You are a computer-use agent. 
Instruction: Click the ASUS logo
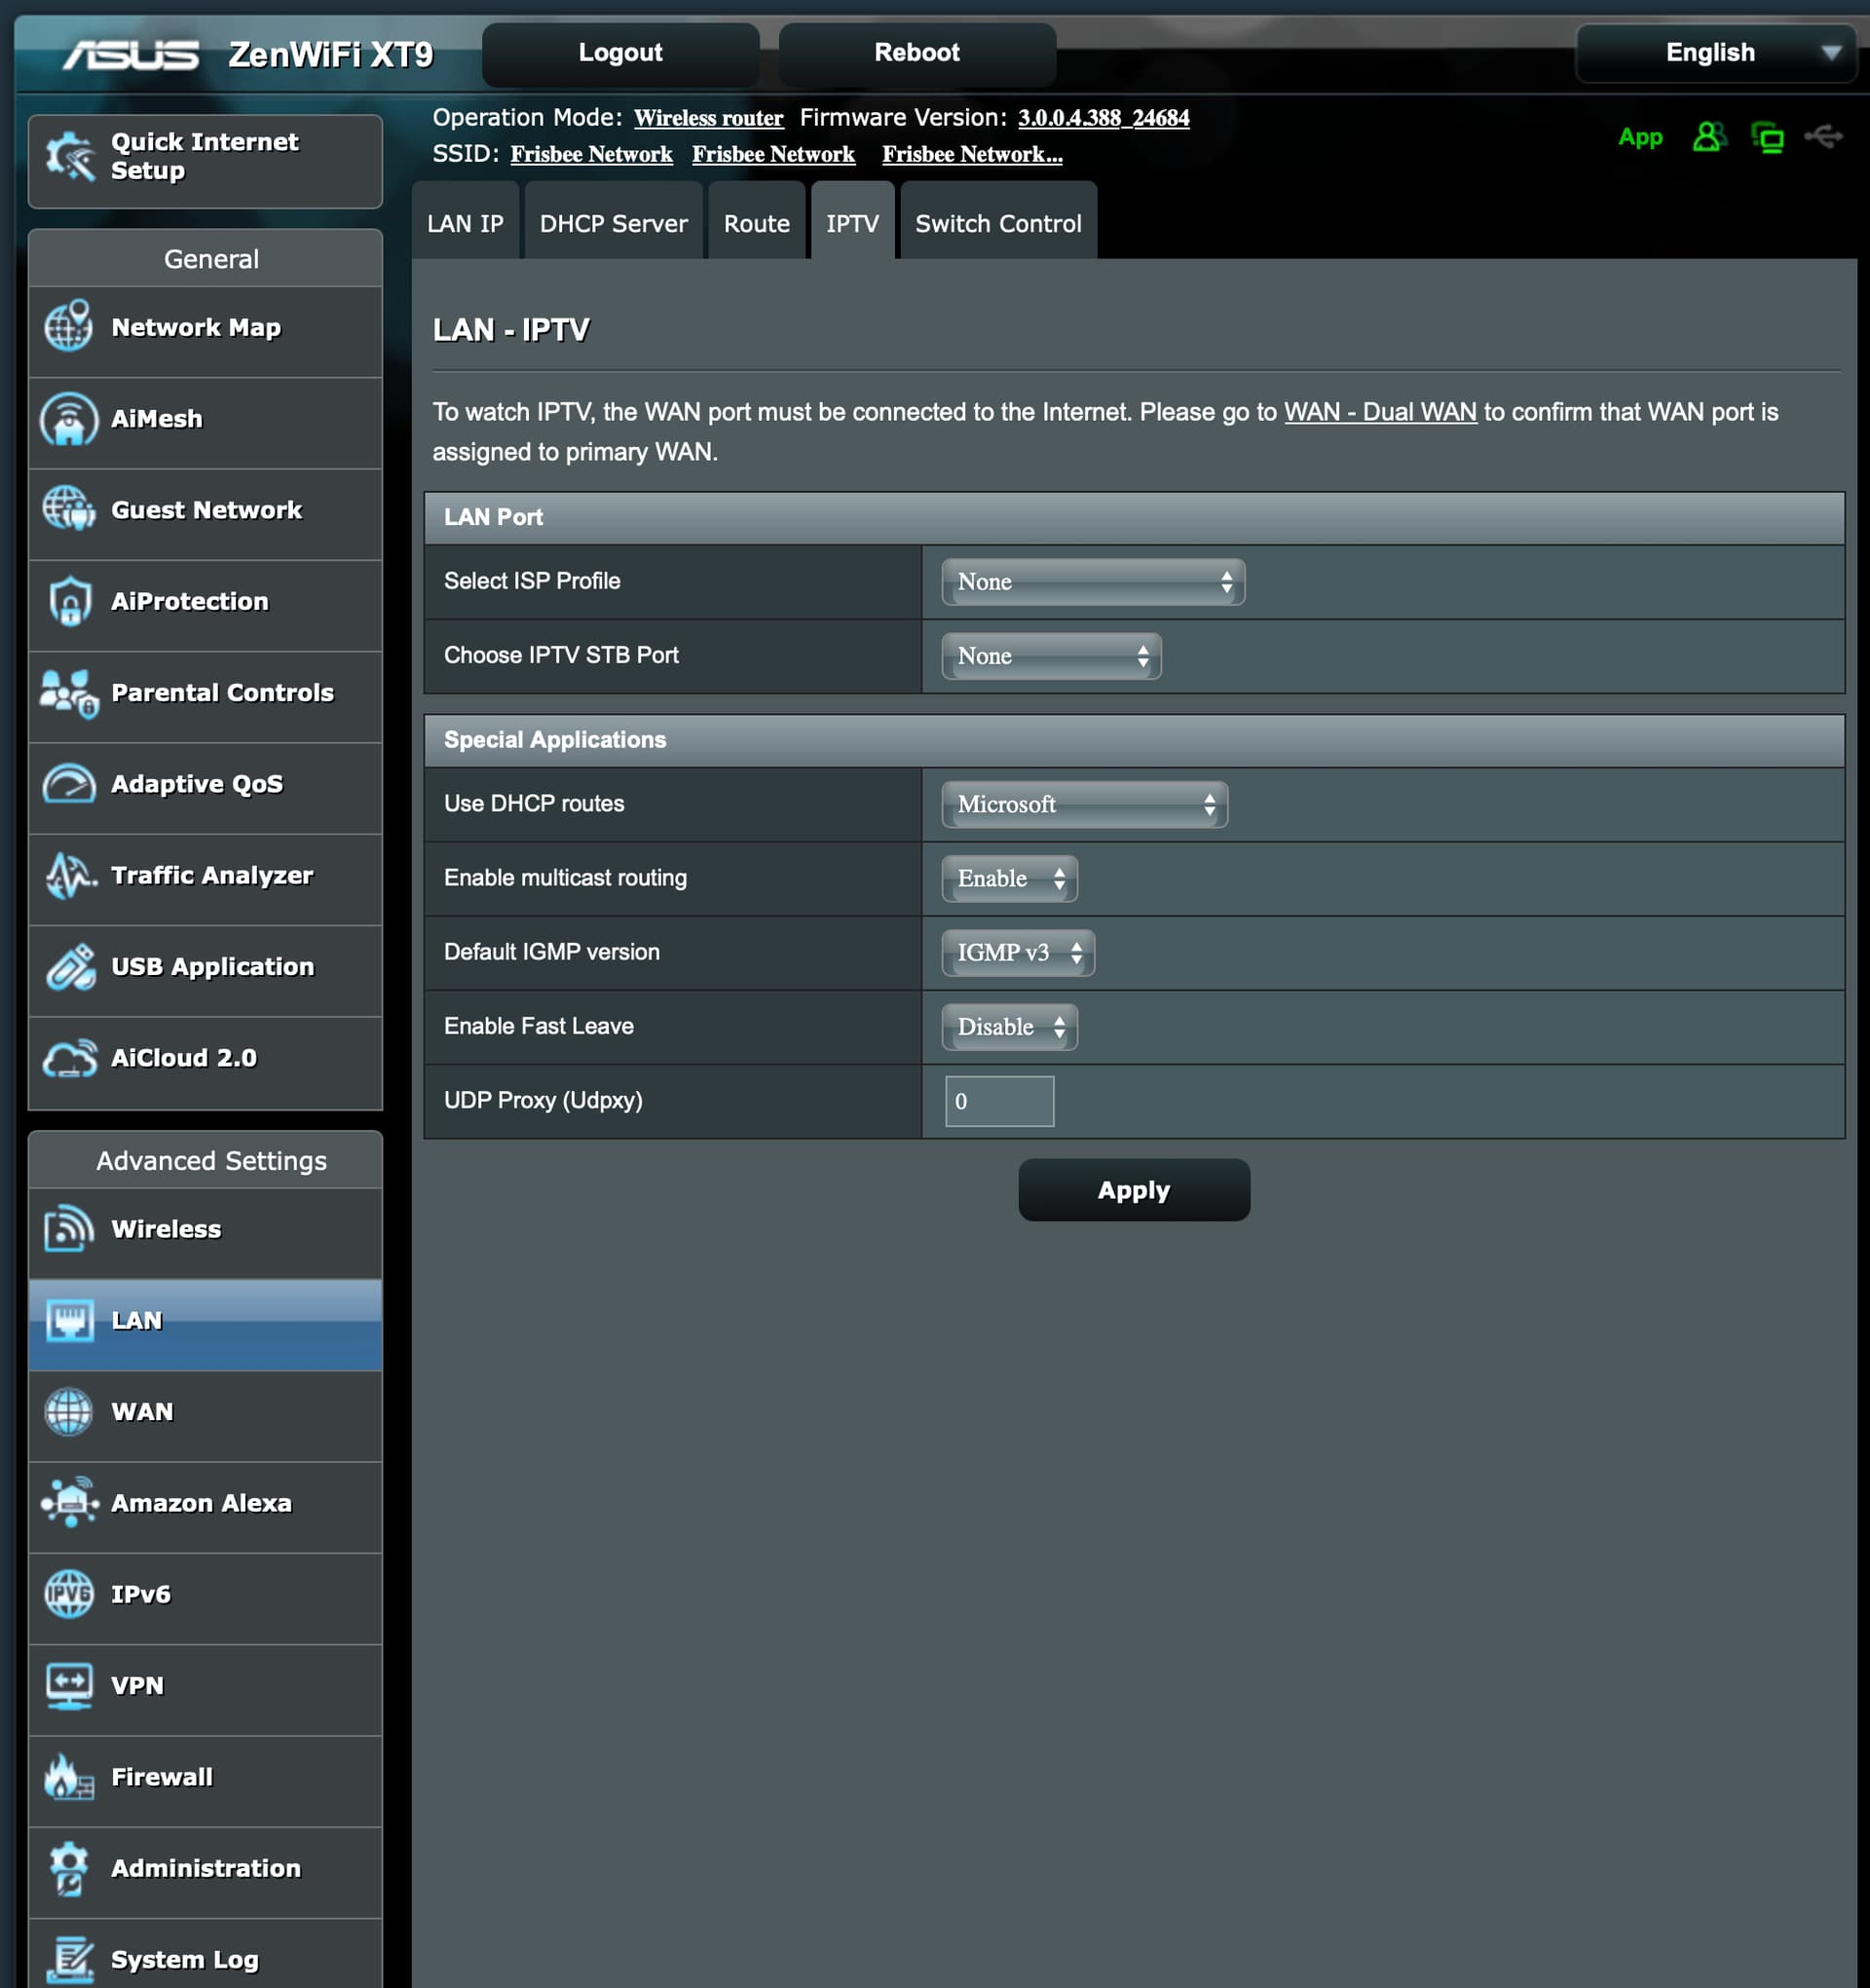click(x=131, y=54)
